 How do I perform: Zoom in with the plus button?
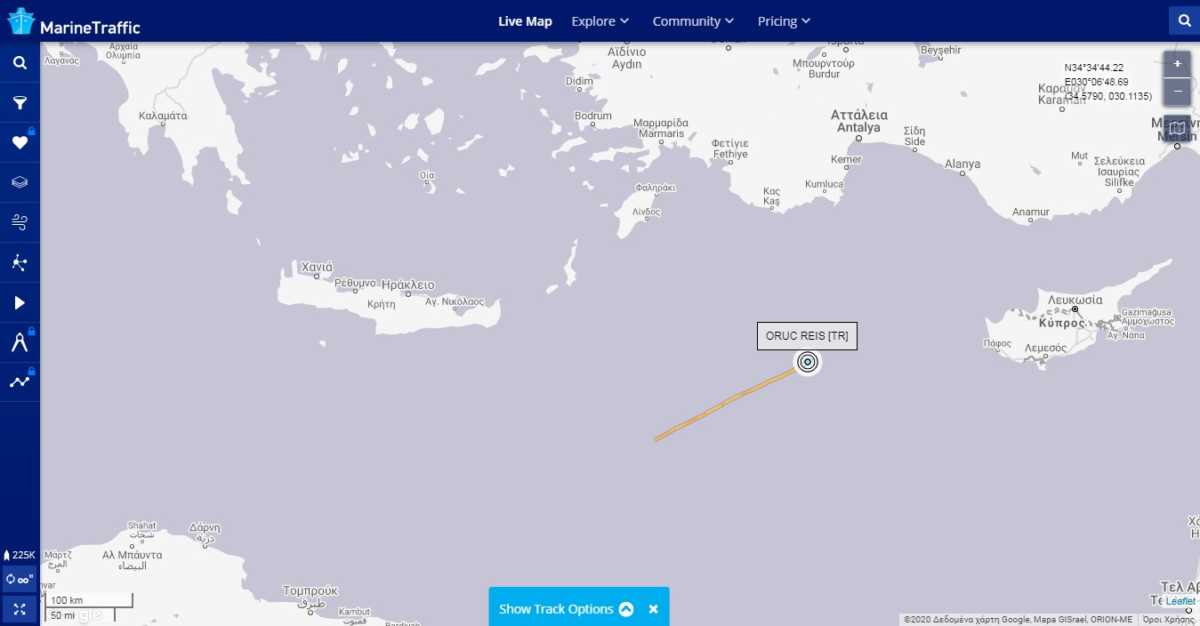(1177, 64)
